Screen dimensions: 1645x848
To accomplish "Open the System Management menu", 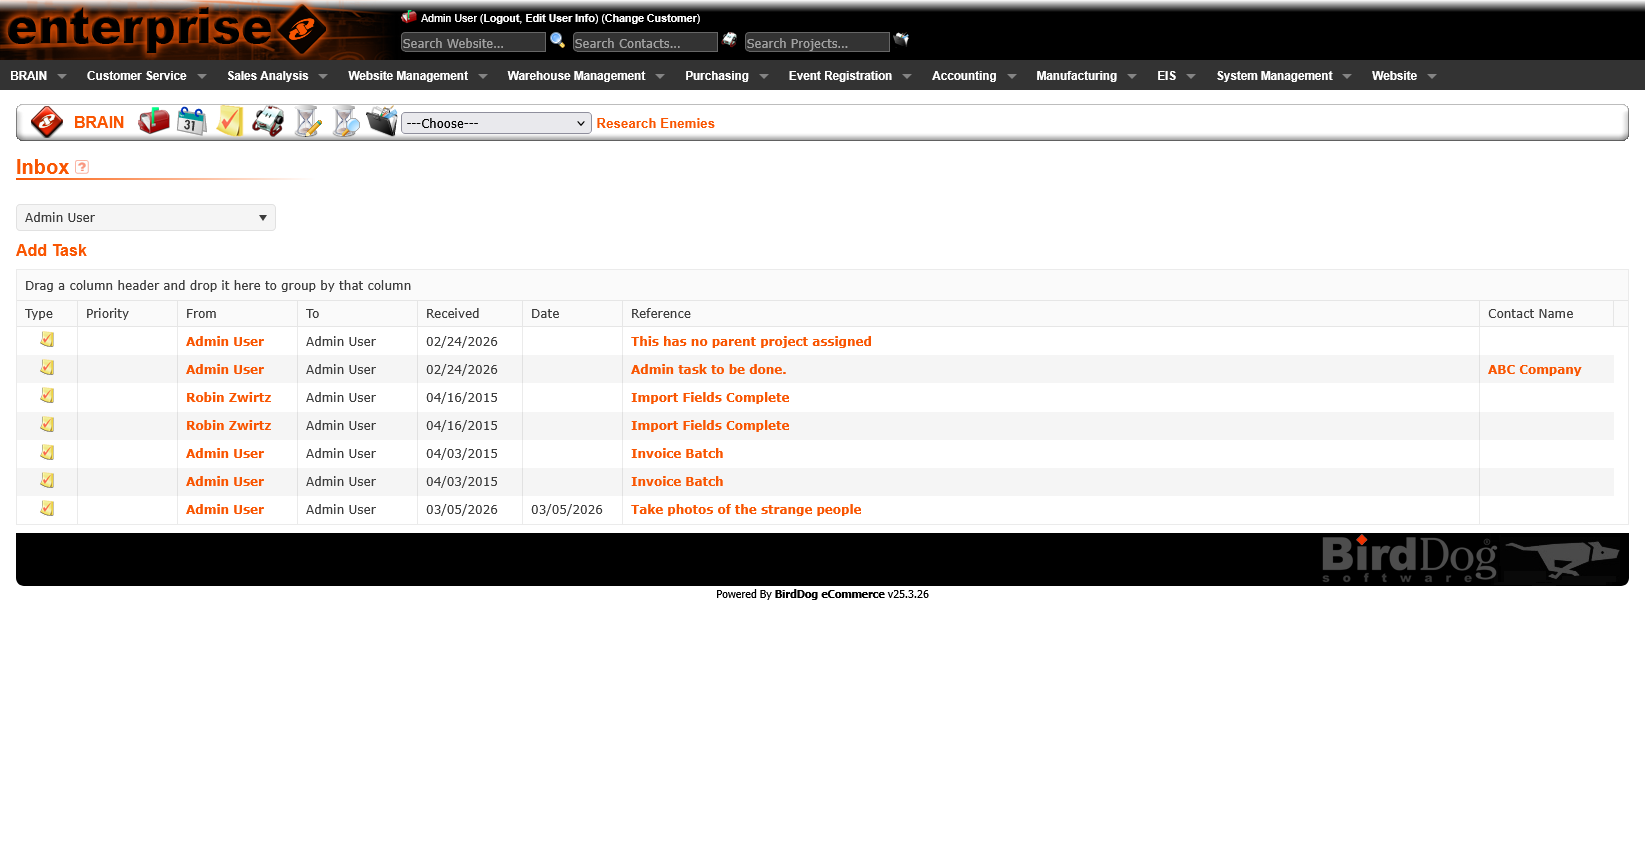I will click(x=1283, y=76).
